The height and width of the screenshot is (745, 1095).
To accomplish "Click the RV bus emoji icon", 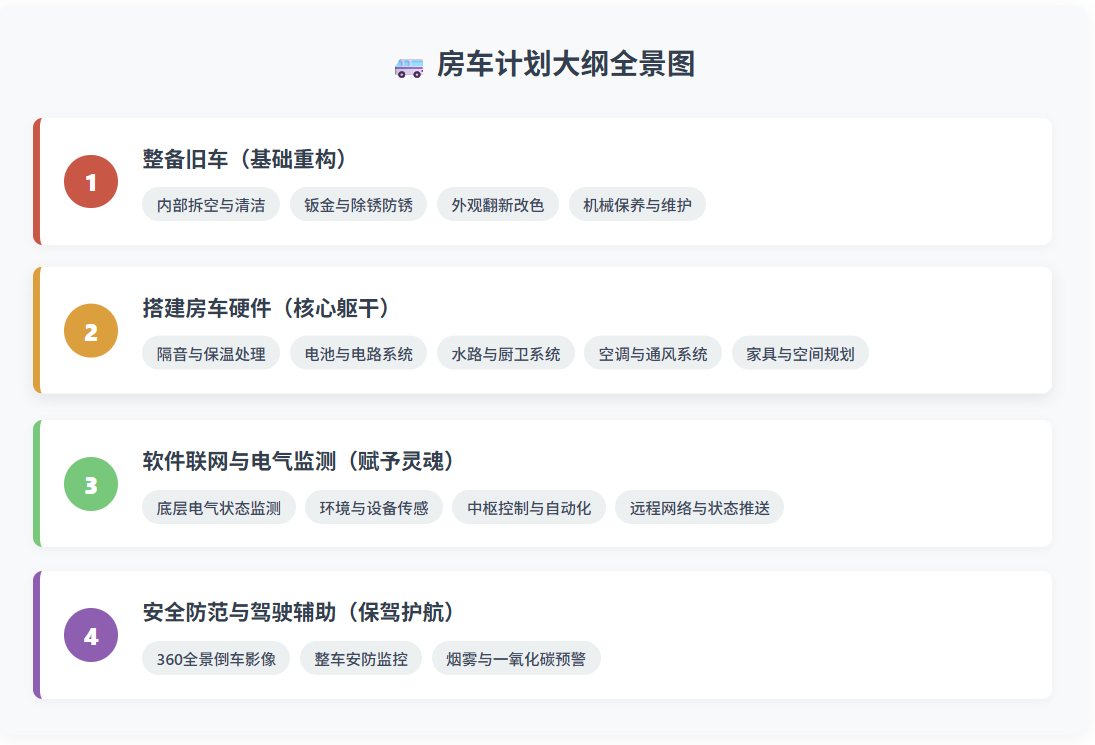I will [x=409, y=66].
